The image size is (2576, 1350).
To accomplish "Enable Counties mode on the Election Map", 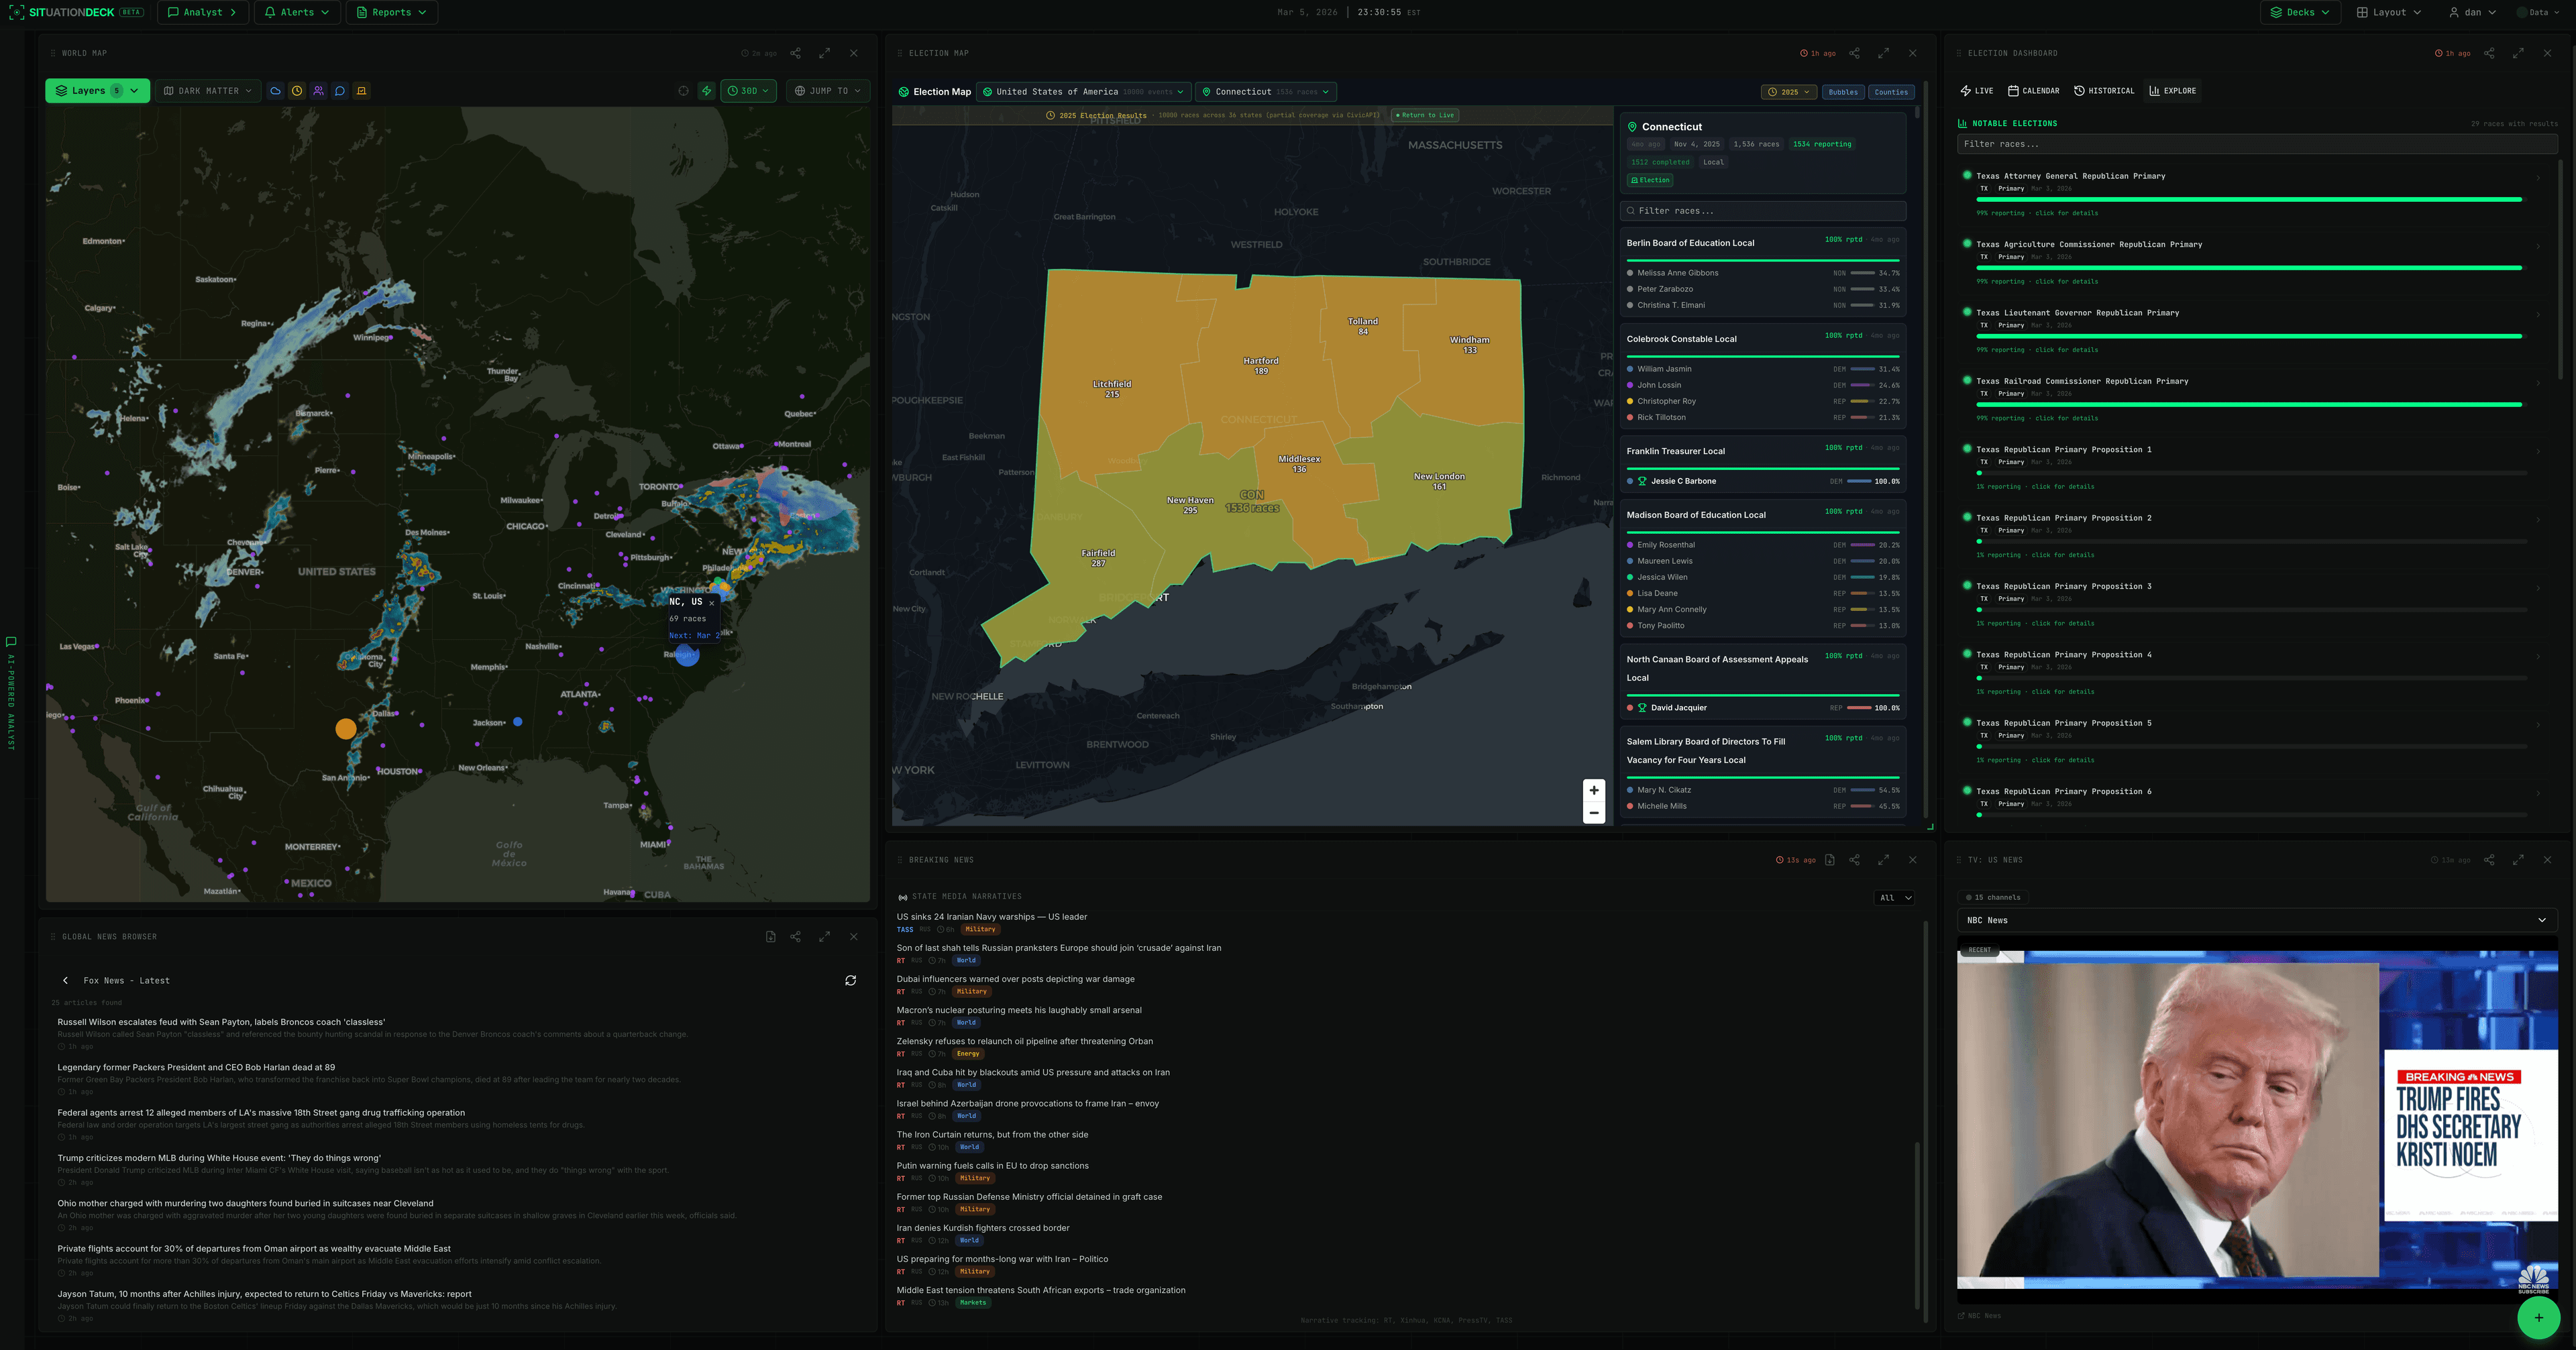I will coord(1890,91).
